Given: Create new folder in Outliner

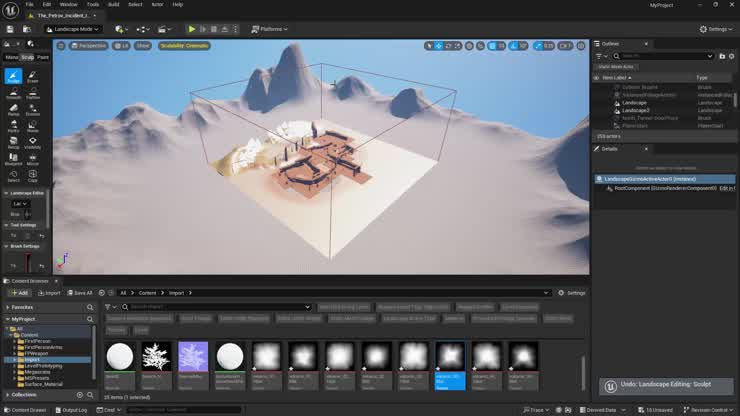Looking at the screenshot, I should [x=722, y=56].
